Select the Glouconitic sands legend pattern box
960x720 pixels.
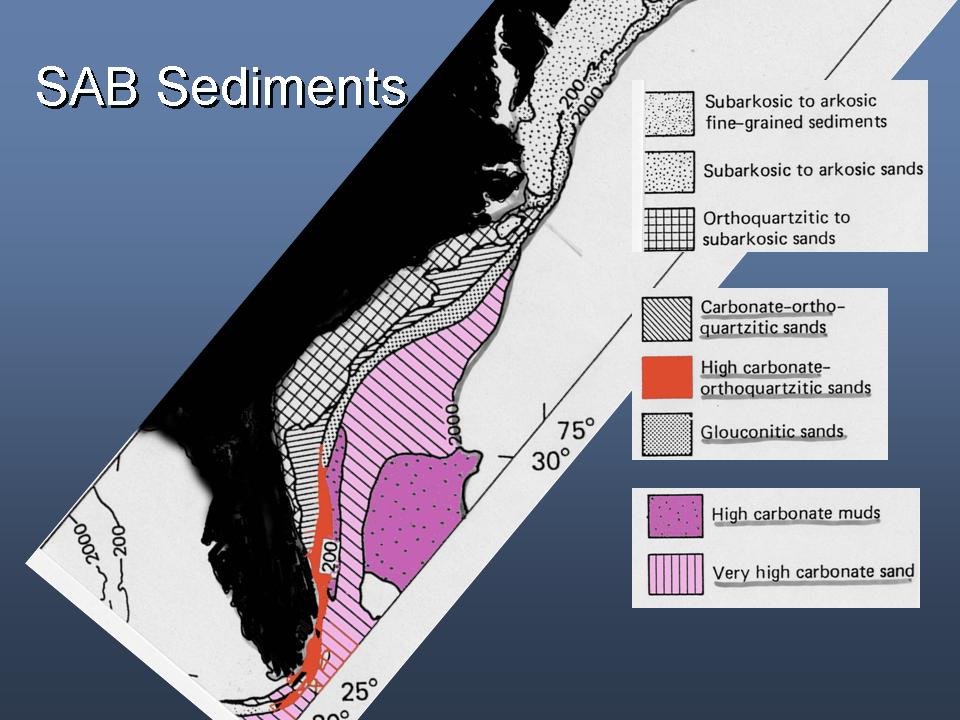666,432
